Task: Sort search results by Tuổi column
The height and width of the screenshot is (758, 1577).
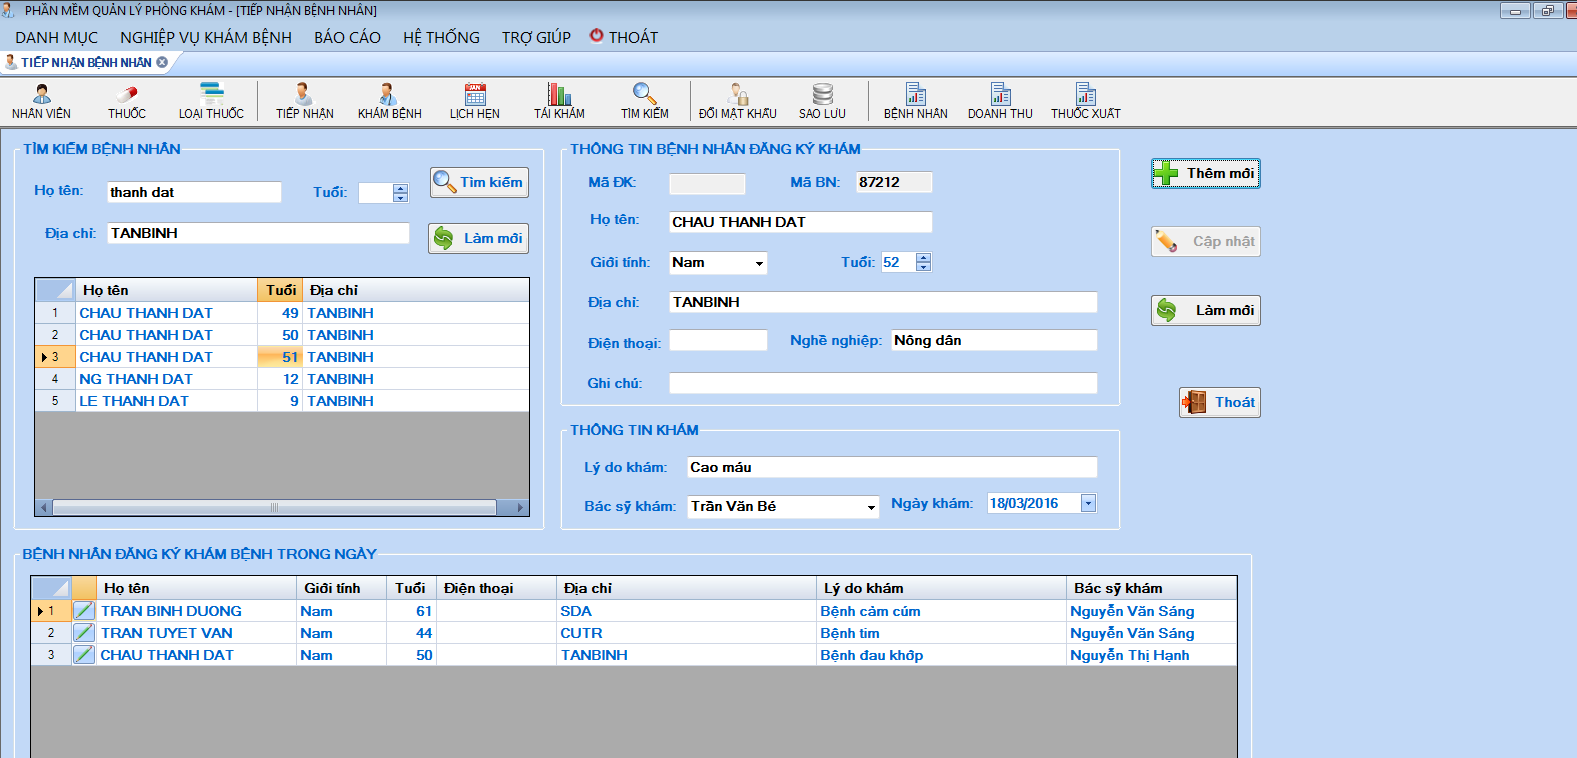Action: [280, 290]
